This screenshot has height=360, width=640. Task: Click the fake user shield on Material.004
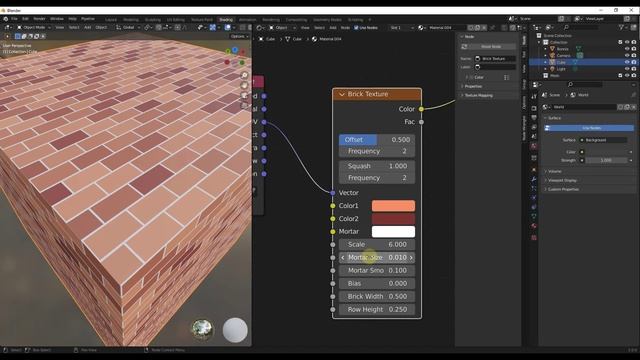click(471, 28)
